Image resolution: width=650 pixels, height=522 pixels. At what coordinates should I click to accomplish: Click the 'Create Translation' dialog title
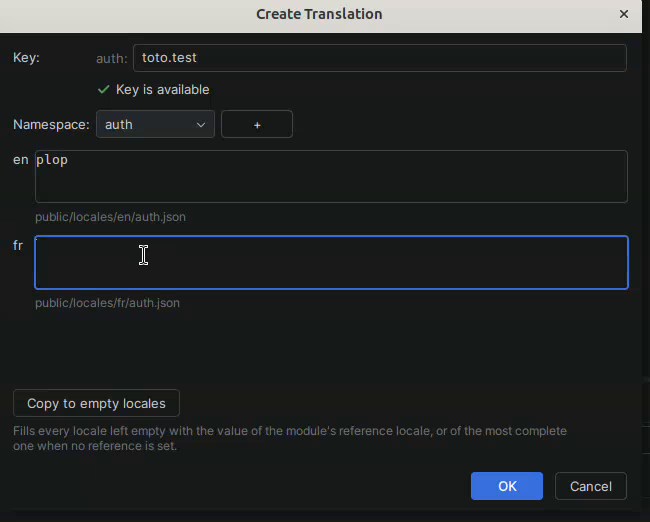pyautogui.click(x=319, y=14)
